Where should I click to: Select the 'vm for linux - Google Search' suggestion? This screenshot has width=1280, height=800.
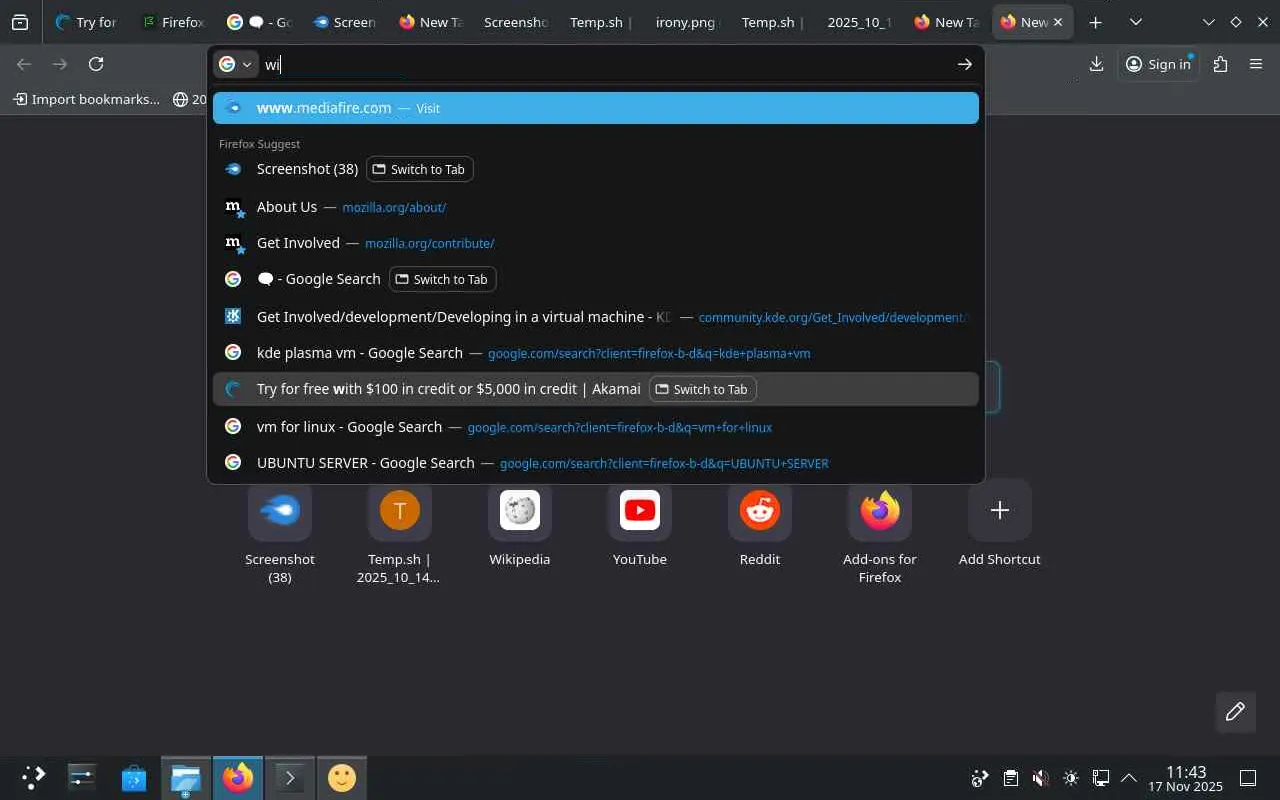point(596,427)
